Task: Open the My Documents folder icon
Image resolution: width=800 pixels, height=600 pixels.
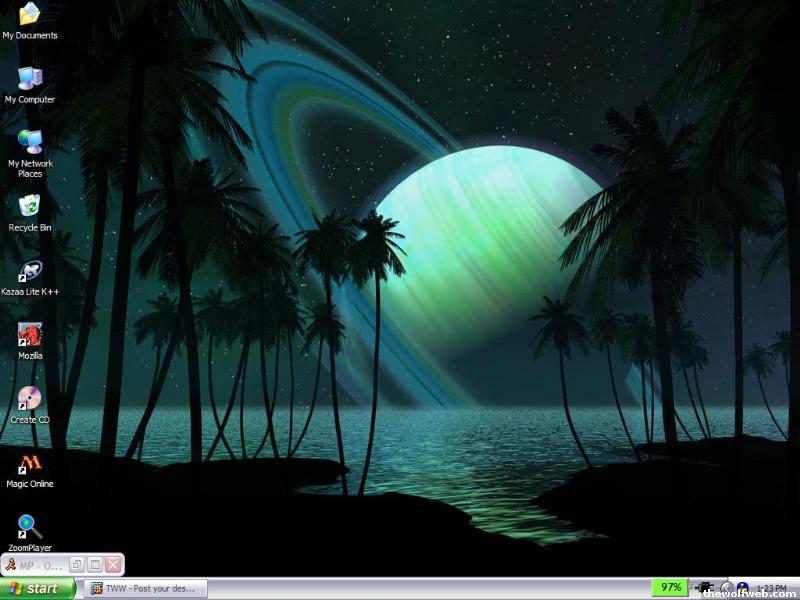Action: [x=30, y=15]
